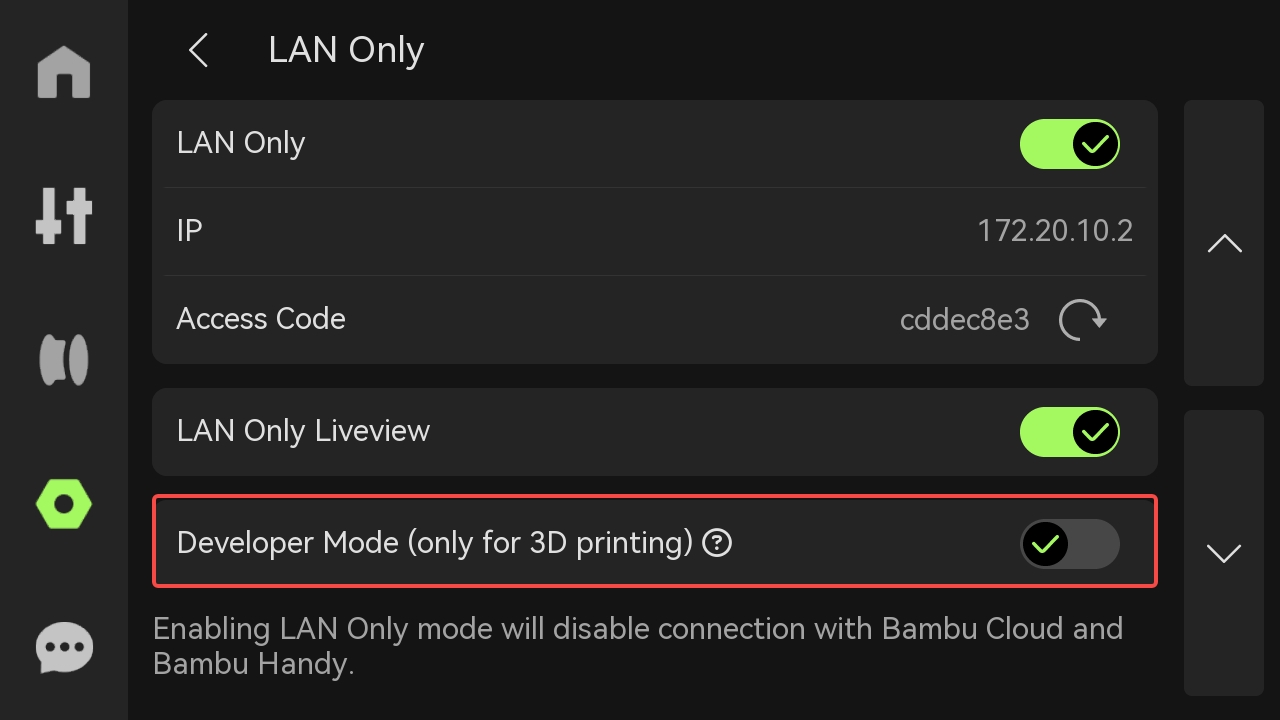Select the Bambu Cloud warning text
Viewport: 1280px width, 720px height.
[637, 646]
